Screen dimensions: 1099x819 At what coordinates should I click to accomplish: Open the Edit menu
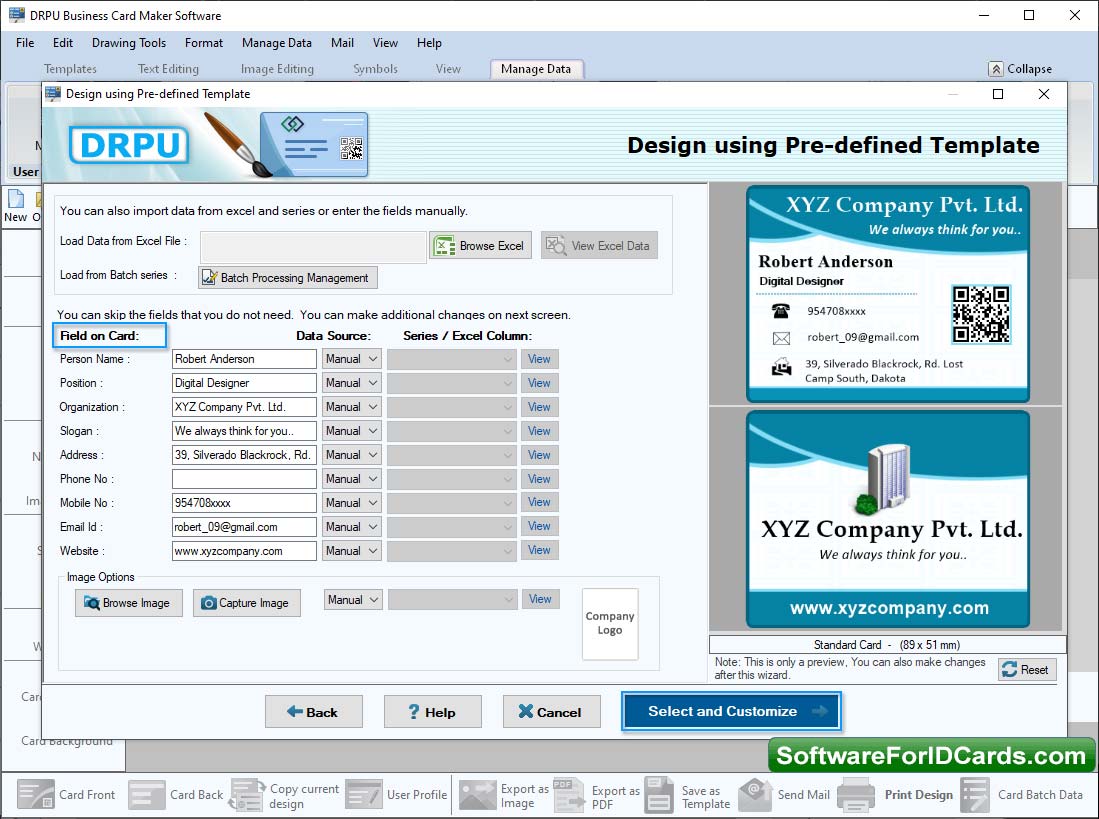point(62,43)
